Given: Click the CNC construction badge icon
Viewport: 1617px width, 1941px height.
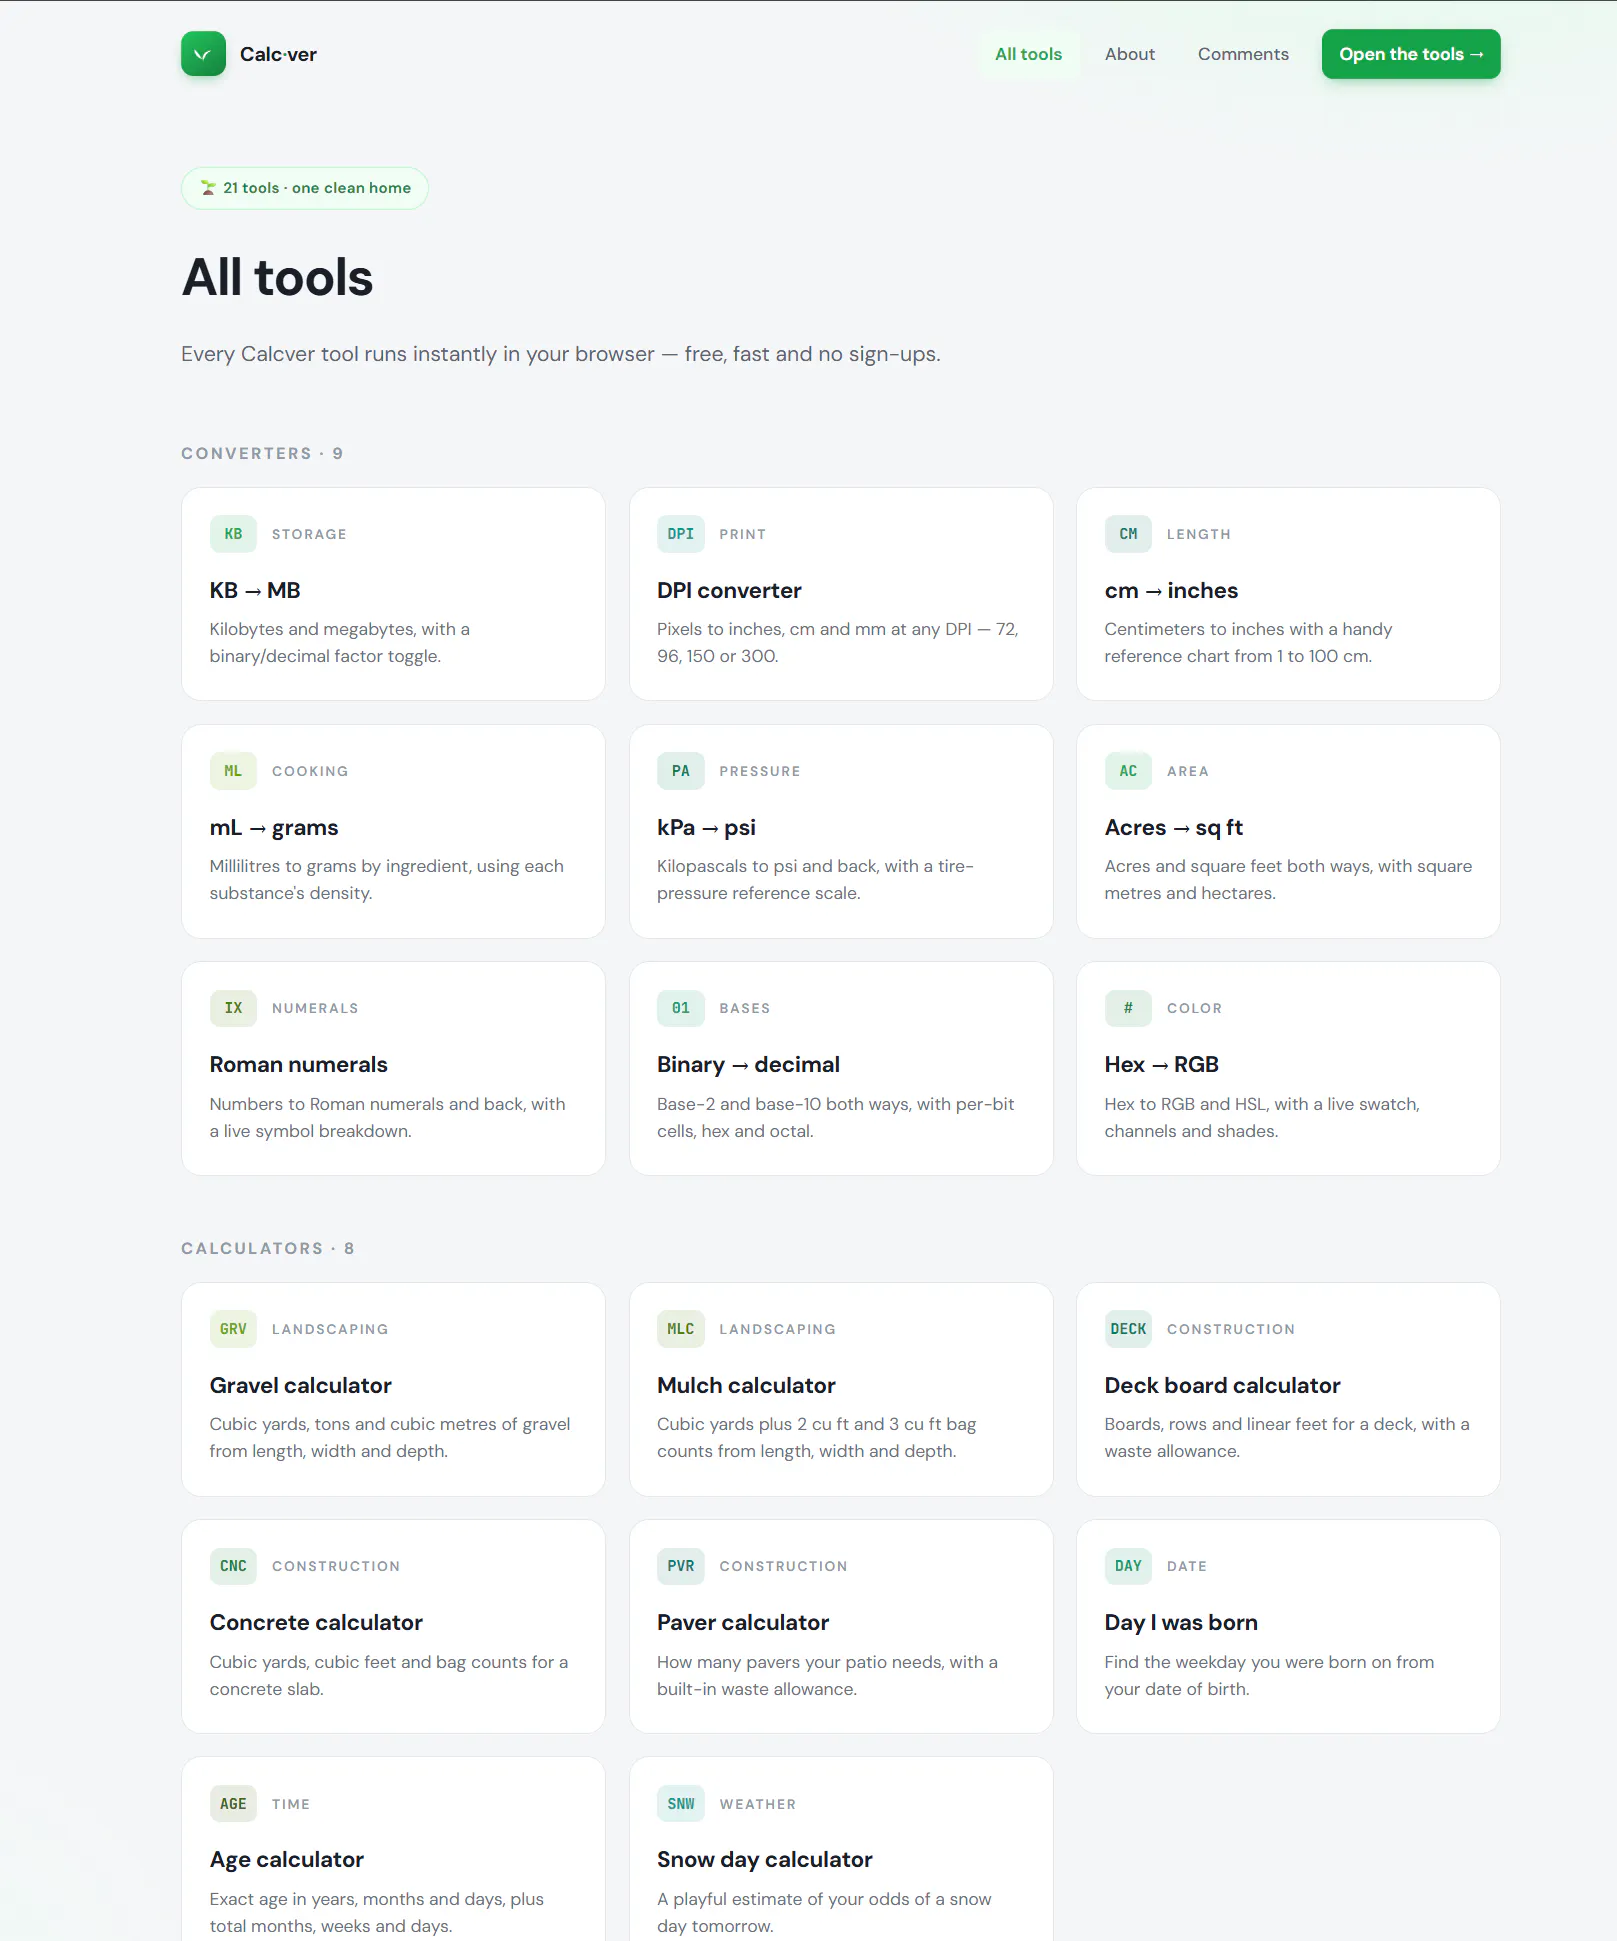Looking at the screenshot, I should pyautogui.click(x=233, y=1566).
